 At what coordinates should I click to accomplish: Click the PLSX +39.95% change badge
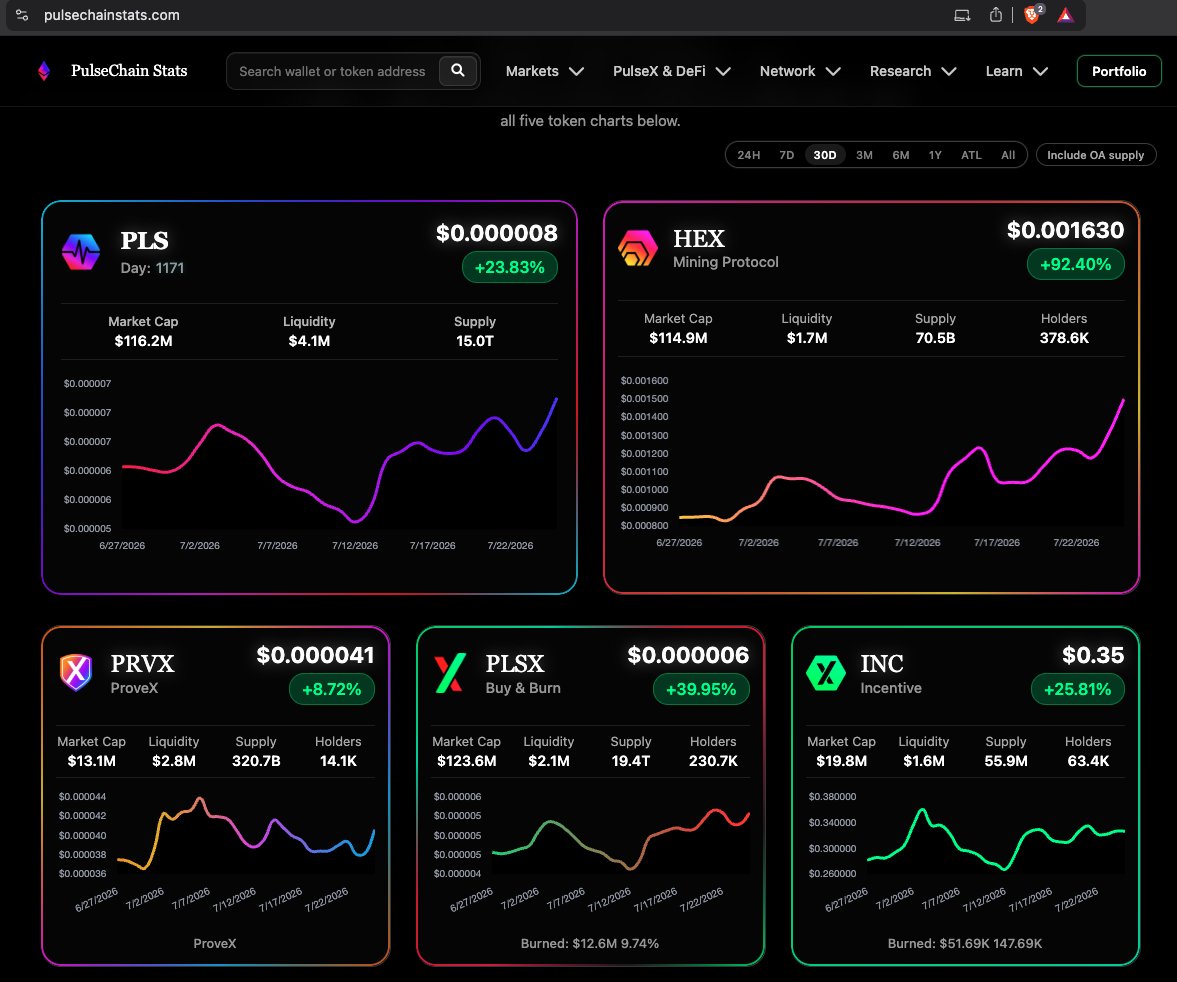(701, 689)
